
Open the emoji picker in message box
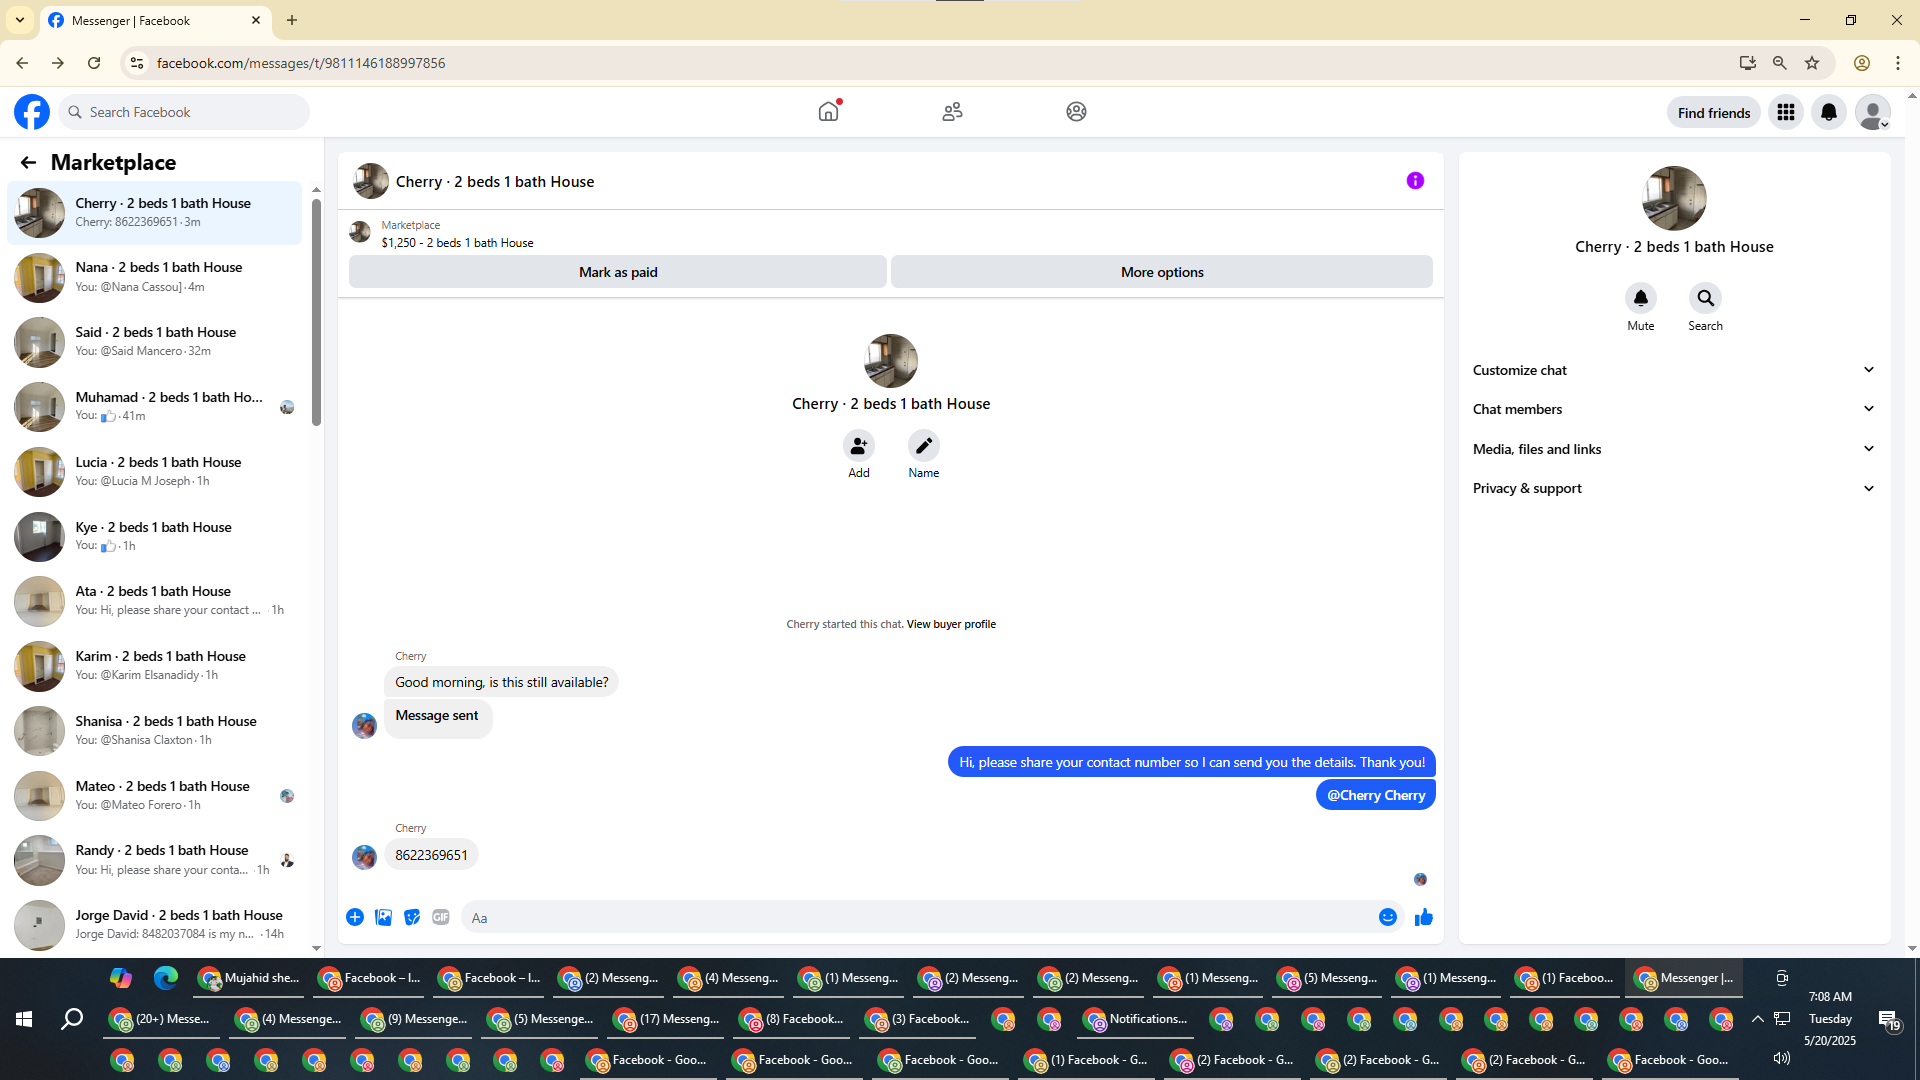1387,917
